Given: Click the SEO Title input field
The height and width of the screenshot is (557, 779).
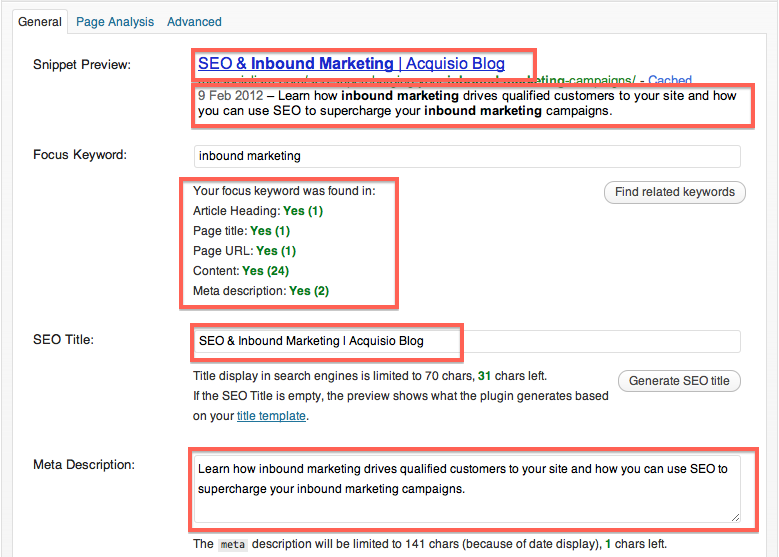Looking at the screenshot, I should click(x=467, y=341).
